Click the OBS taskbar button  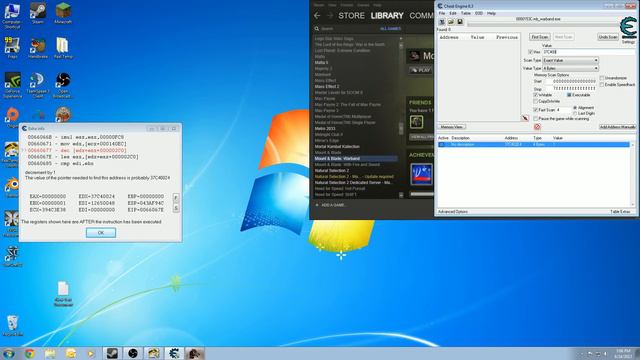133,353
